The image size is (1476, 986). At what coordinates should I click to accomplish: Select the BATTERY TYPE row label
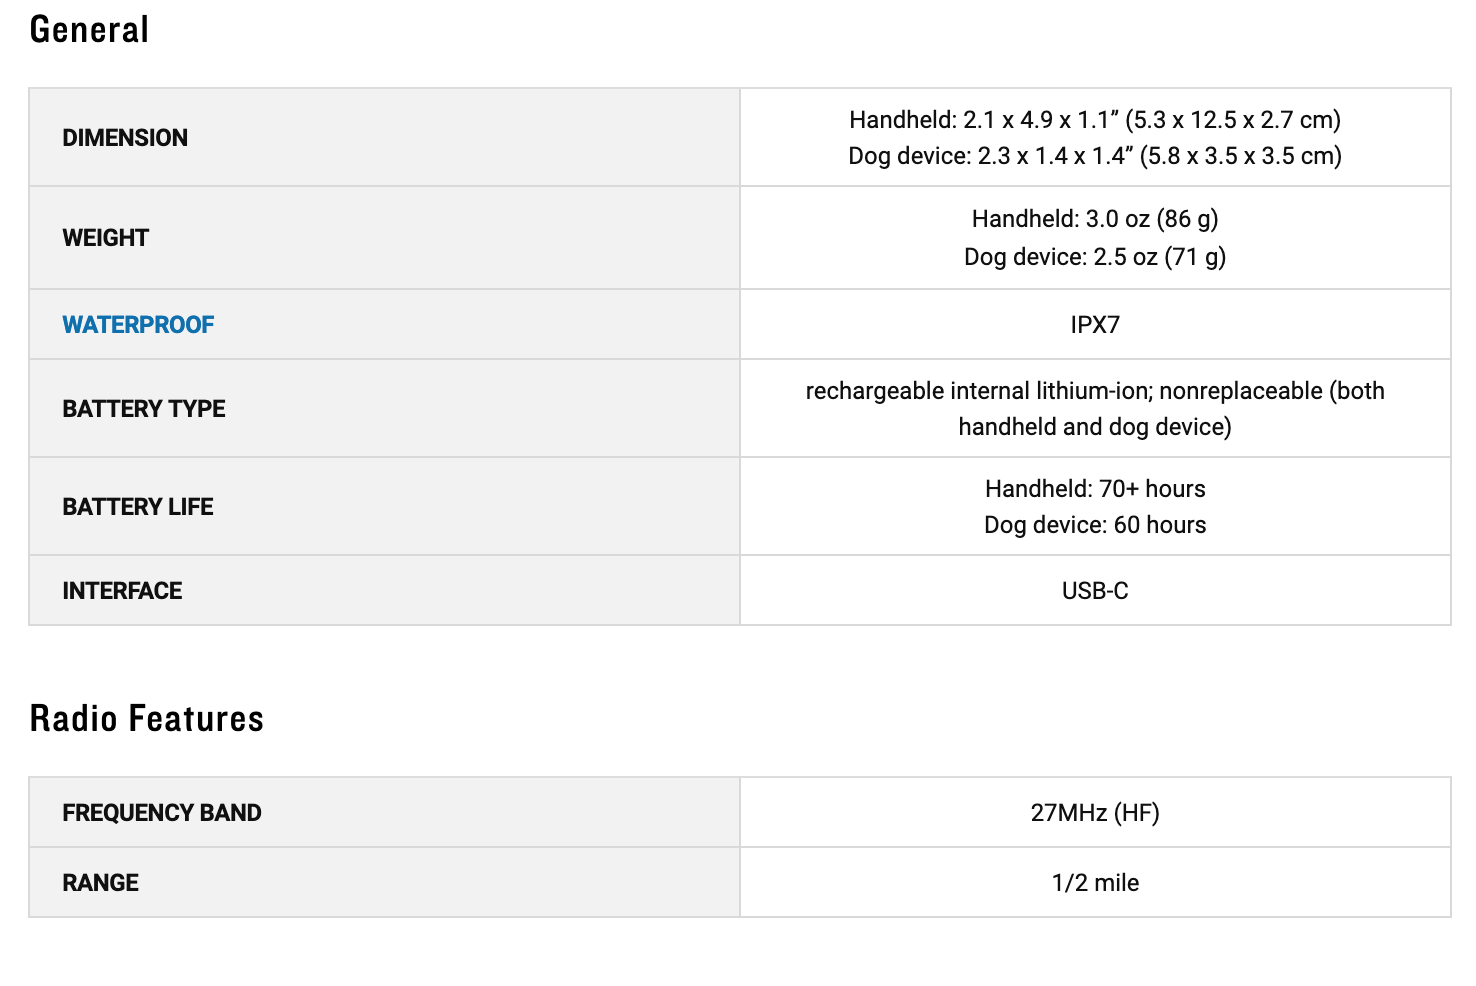click(x=144, y=409)
